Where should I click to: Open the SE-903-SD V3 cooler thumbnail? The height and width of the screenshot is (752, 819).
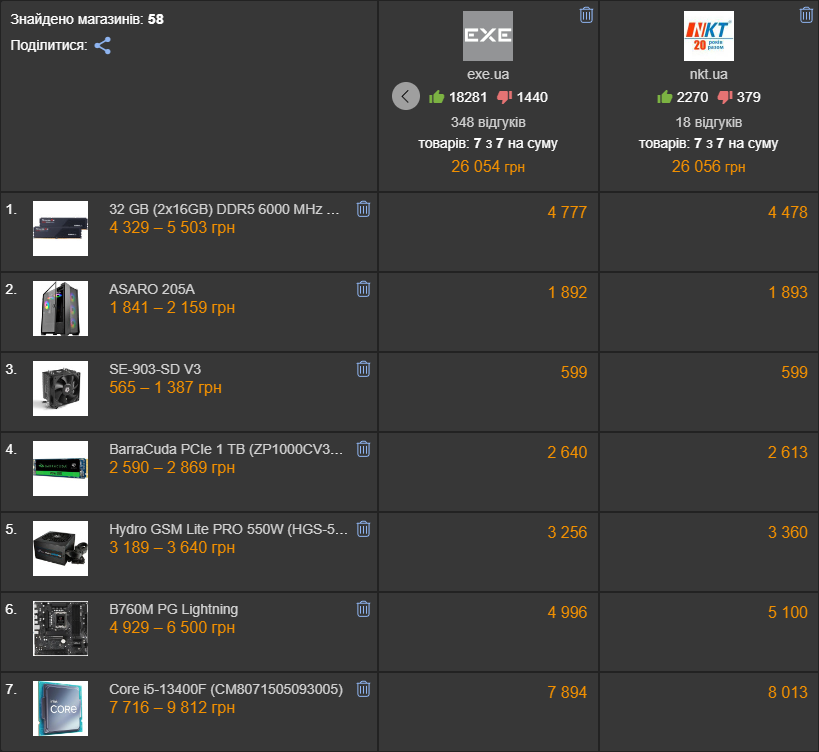61,389
